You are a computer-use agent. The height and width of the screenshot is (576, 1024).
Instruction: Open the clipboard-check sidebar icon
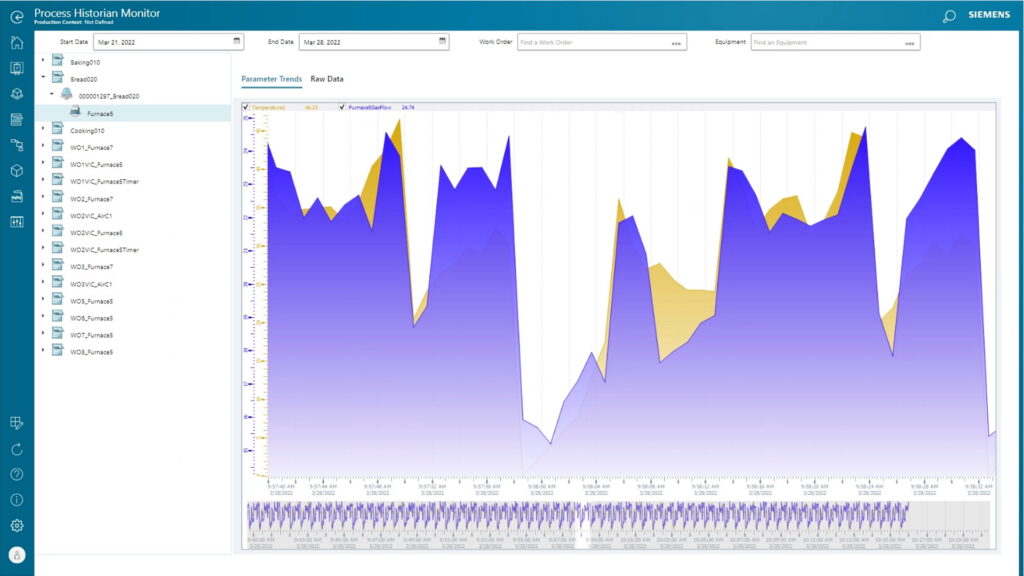pos(17,69)
